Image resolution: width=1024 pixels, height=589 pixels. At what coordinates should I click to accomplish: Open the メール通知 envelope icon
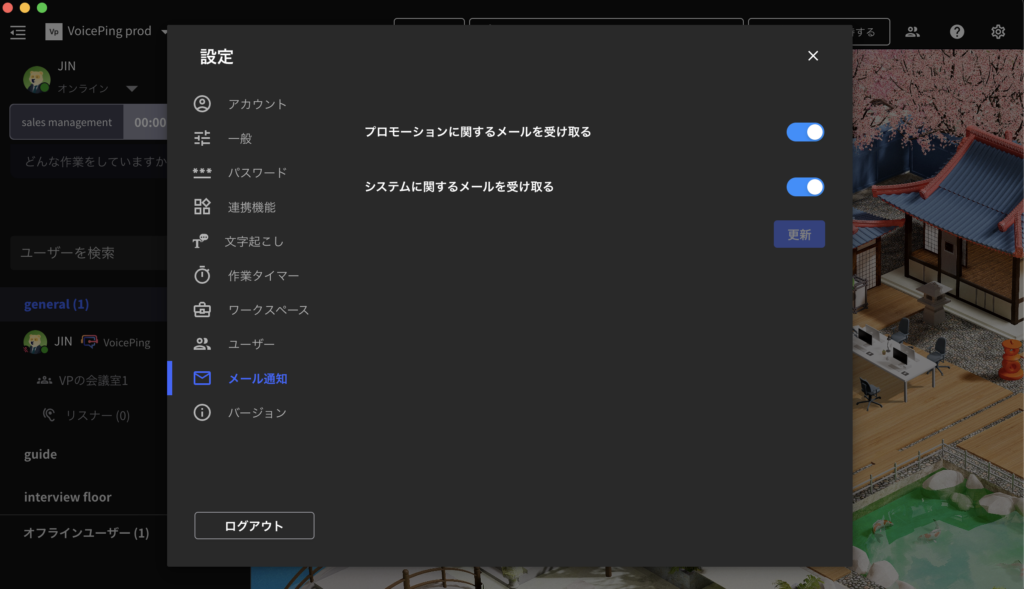[203, 379]
